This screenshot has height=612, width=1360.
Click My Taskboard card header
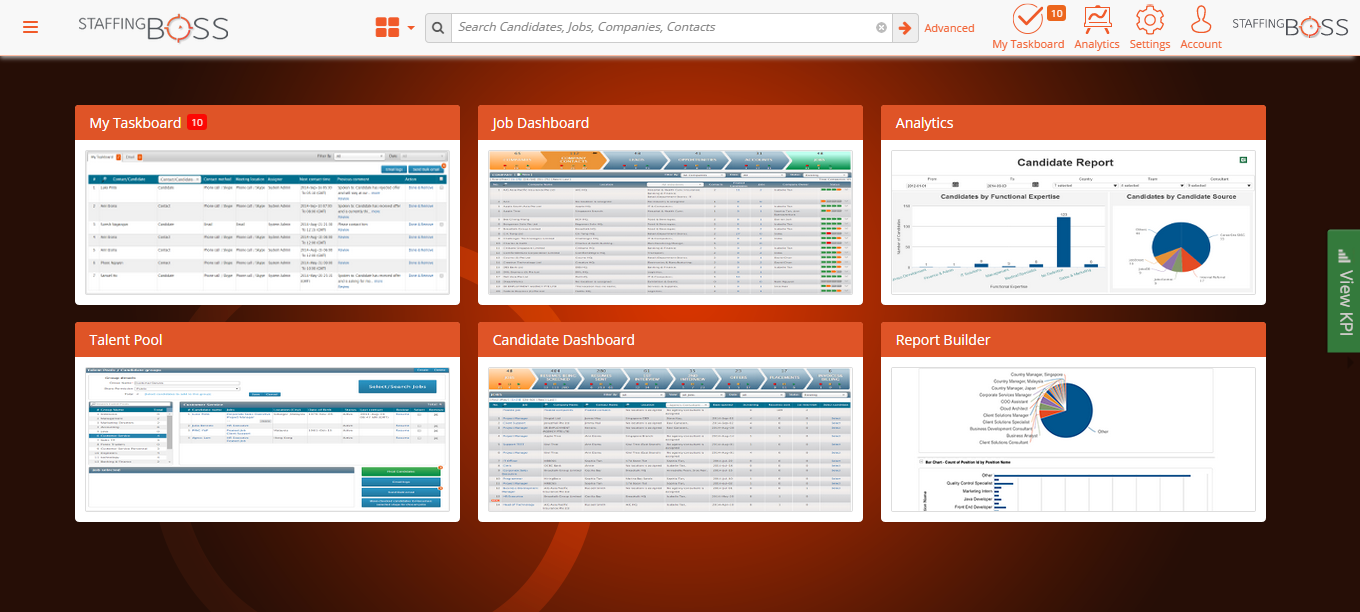coord(267,123)
